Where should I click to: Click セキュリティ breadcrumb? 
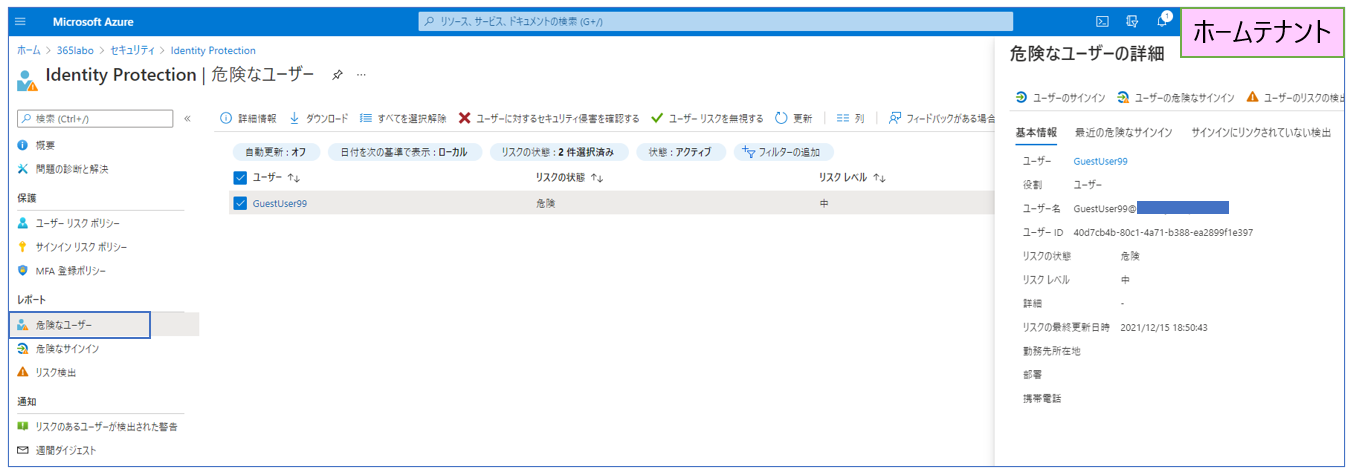click(132, 50)
